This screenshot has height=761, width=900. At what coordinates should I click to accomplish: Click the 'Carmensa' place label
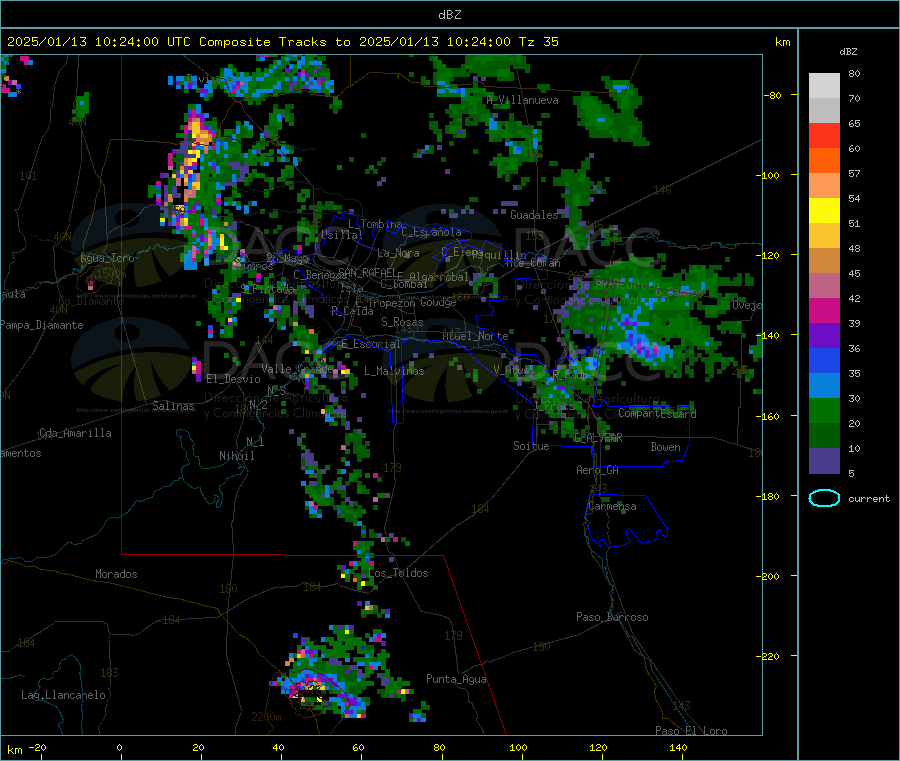pos(612,506)
